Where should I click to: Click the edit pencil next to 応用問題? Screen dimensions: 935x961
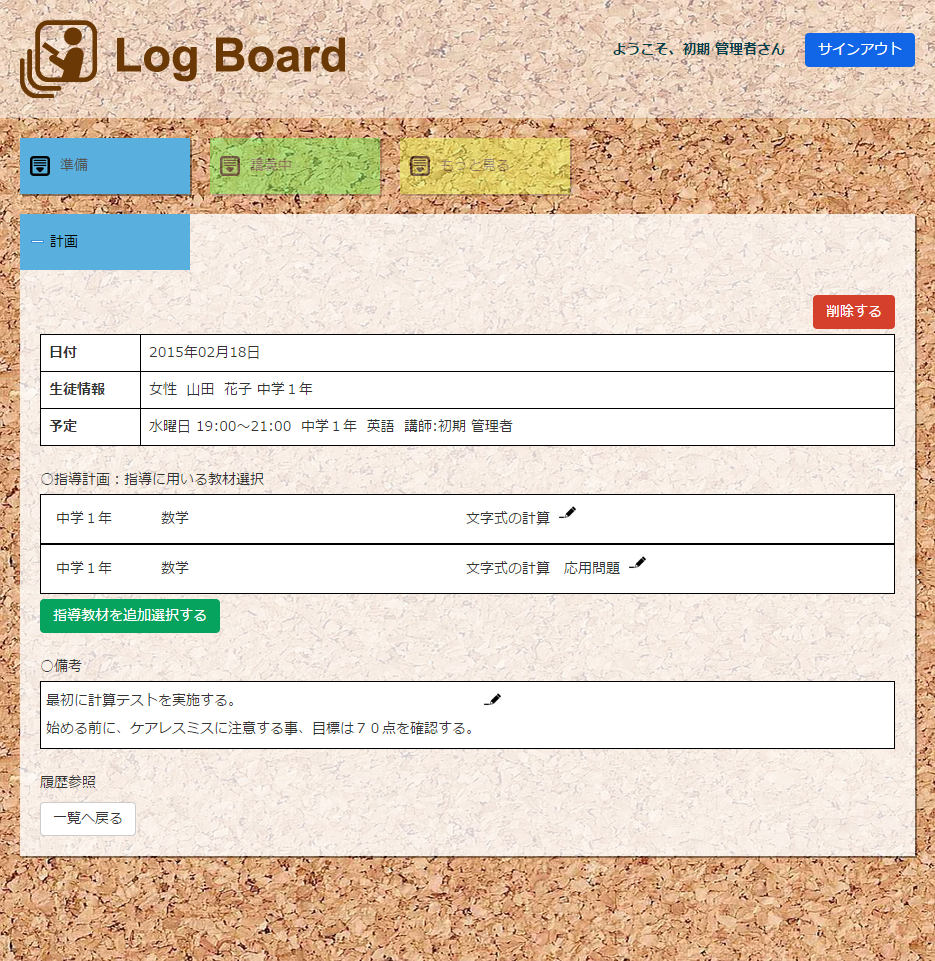click(x=638, y=563)
